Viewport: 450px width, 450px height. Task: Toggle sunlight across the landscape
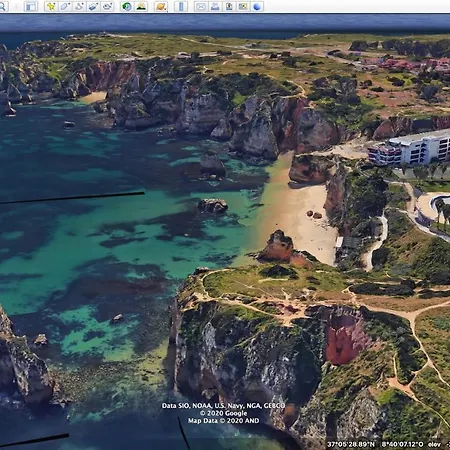[141, 6]
